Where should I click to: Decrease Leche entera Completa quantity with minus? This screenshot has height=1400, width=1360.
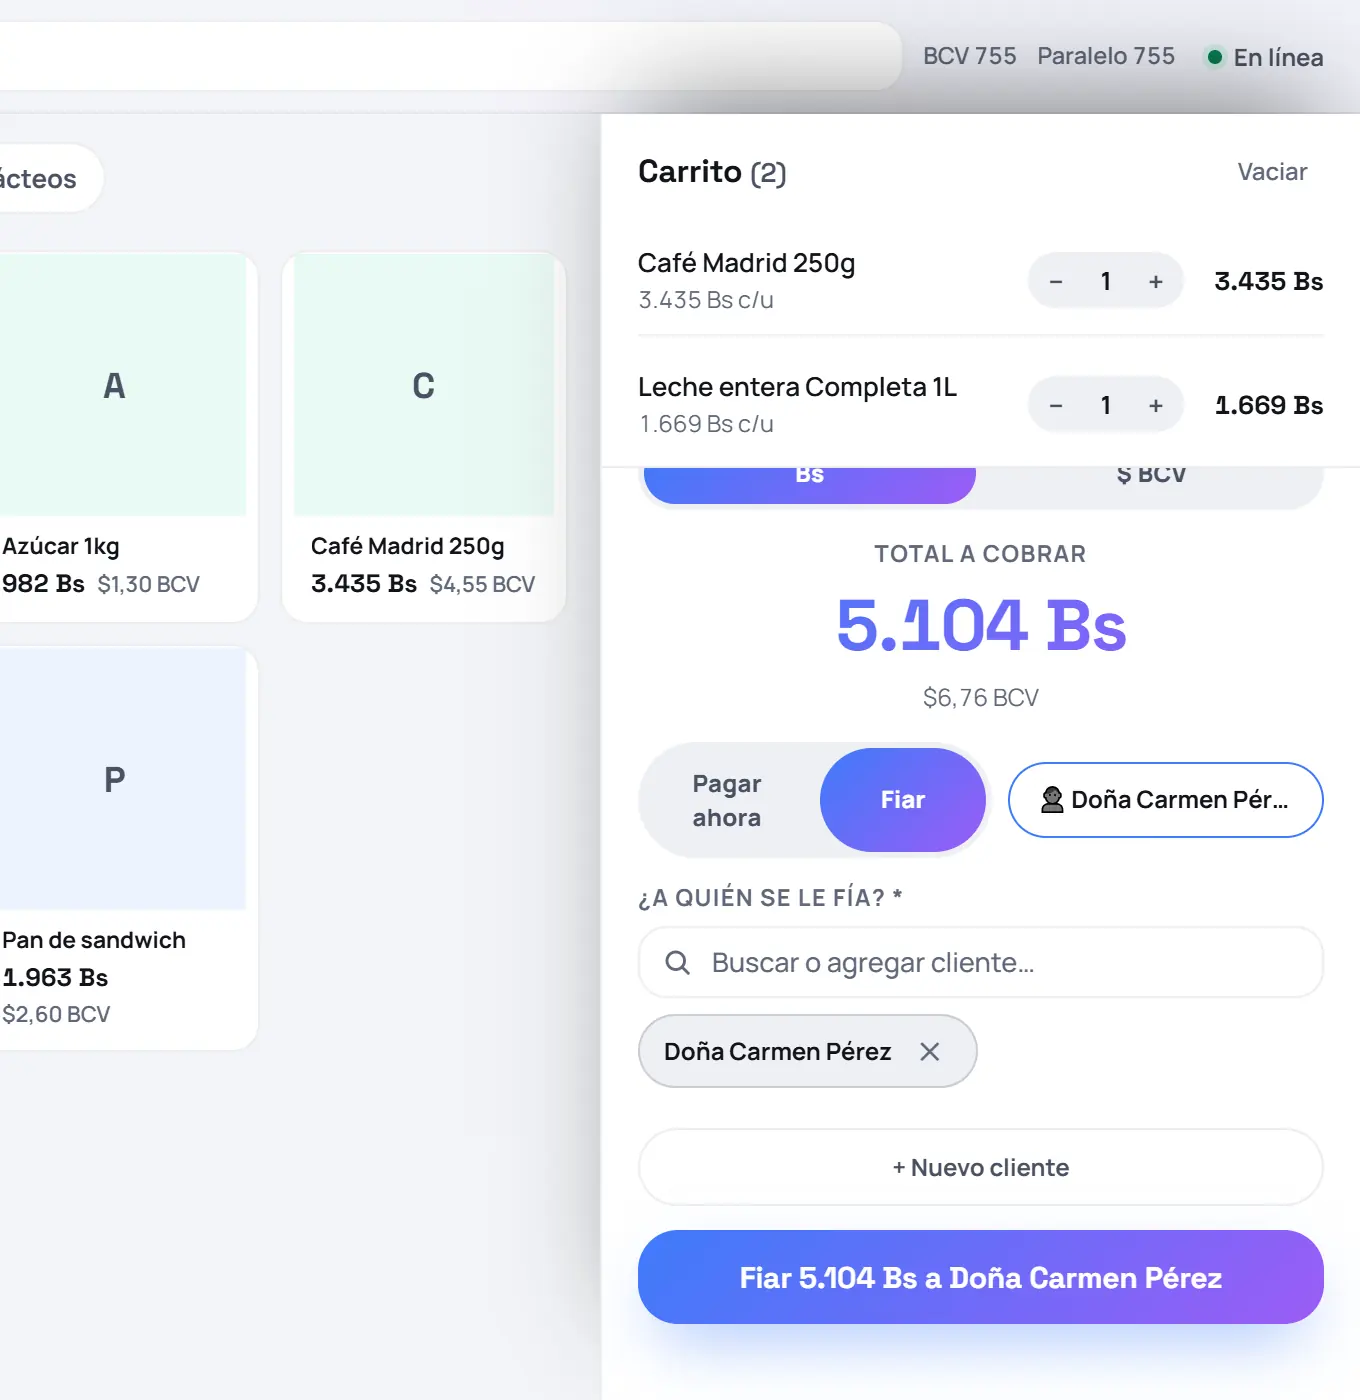(x=1056, y=405)
